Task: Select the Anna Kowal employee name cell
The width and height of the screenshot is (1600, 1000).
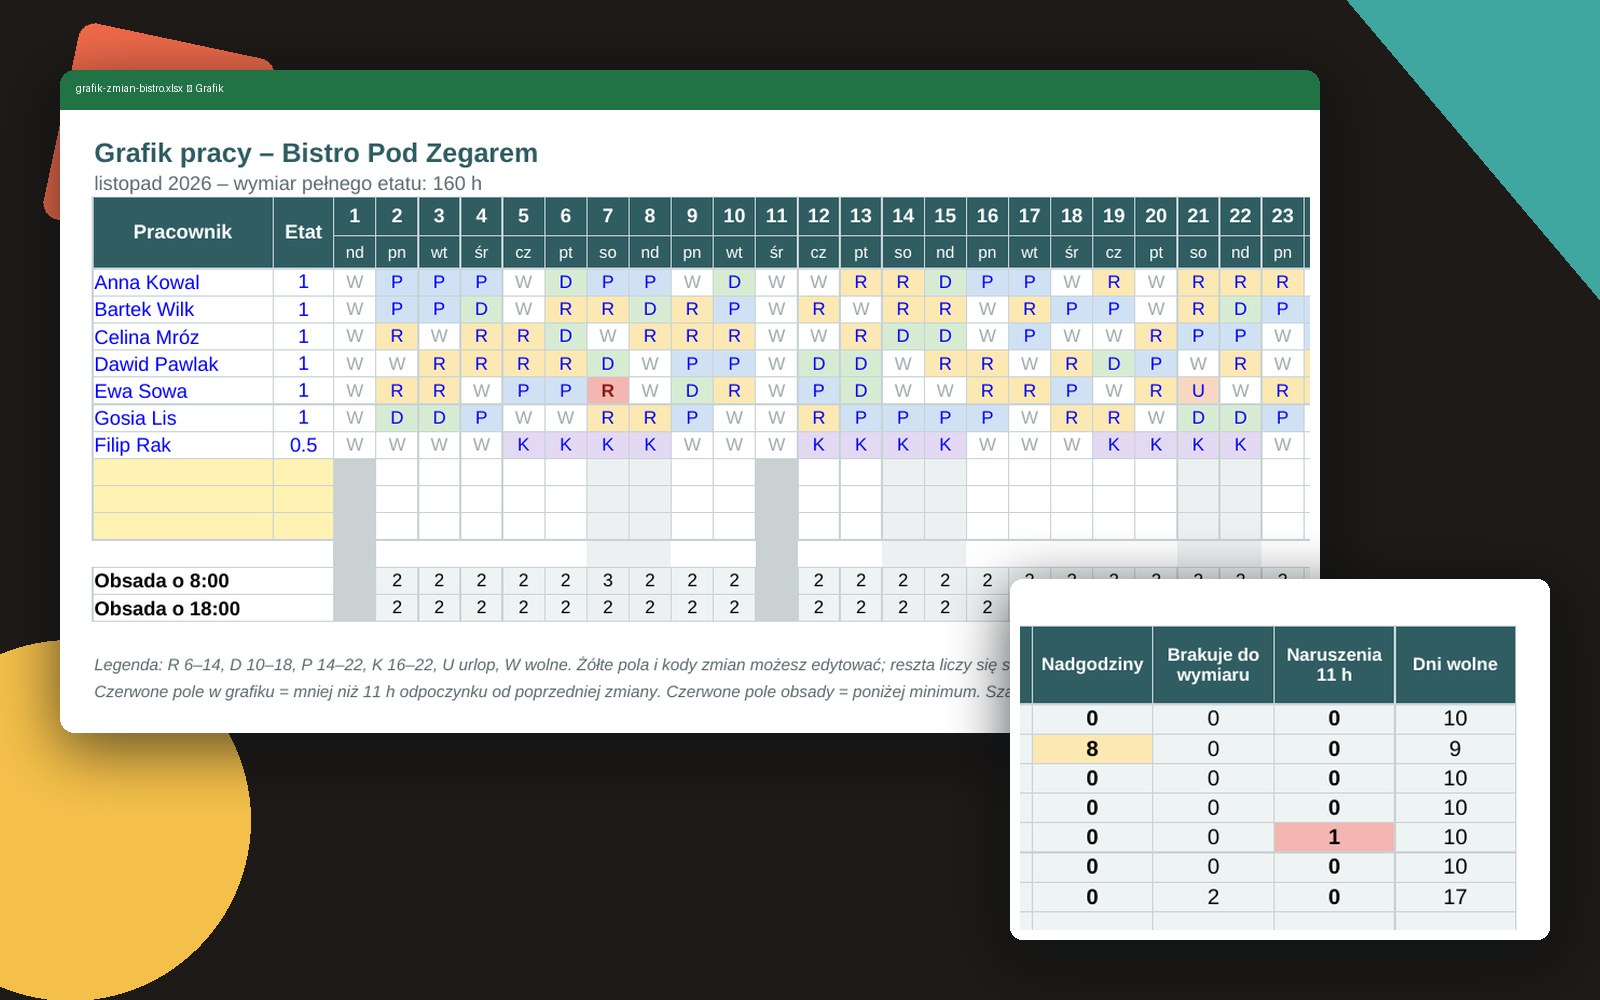Action: pyautogui.click(x=183, y=282)
